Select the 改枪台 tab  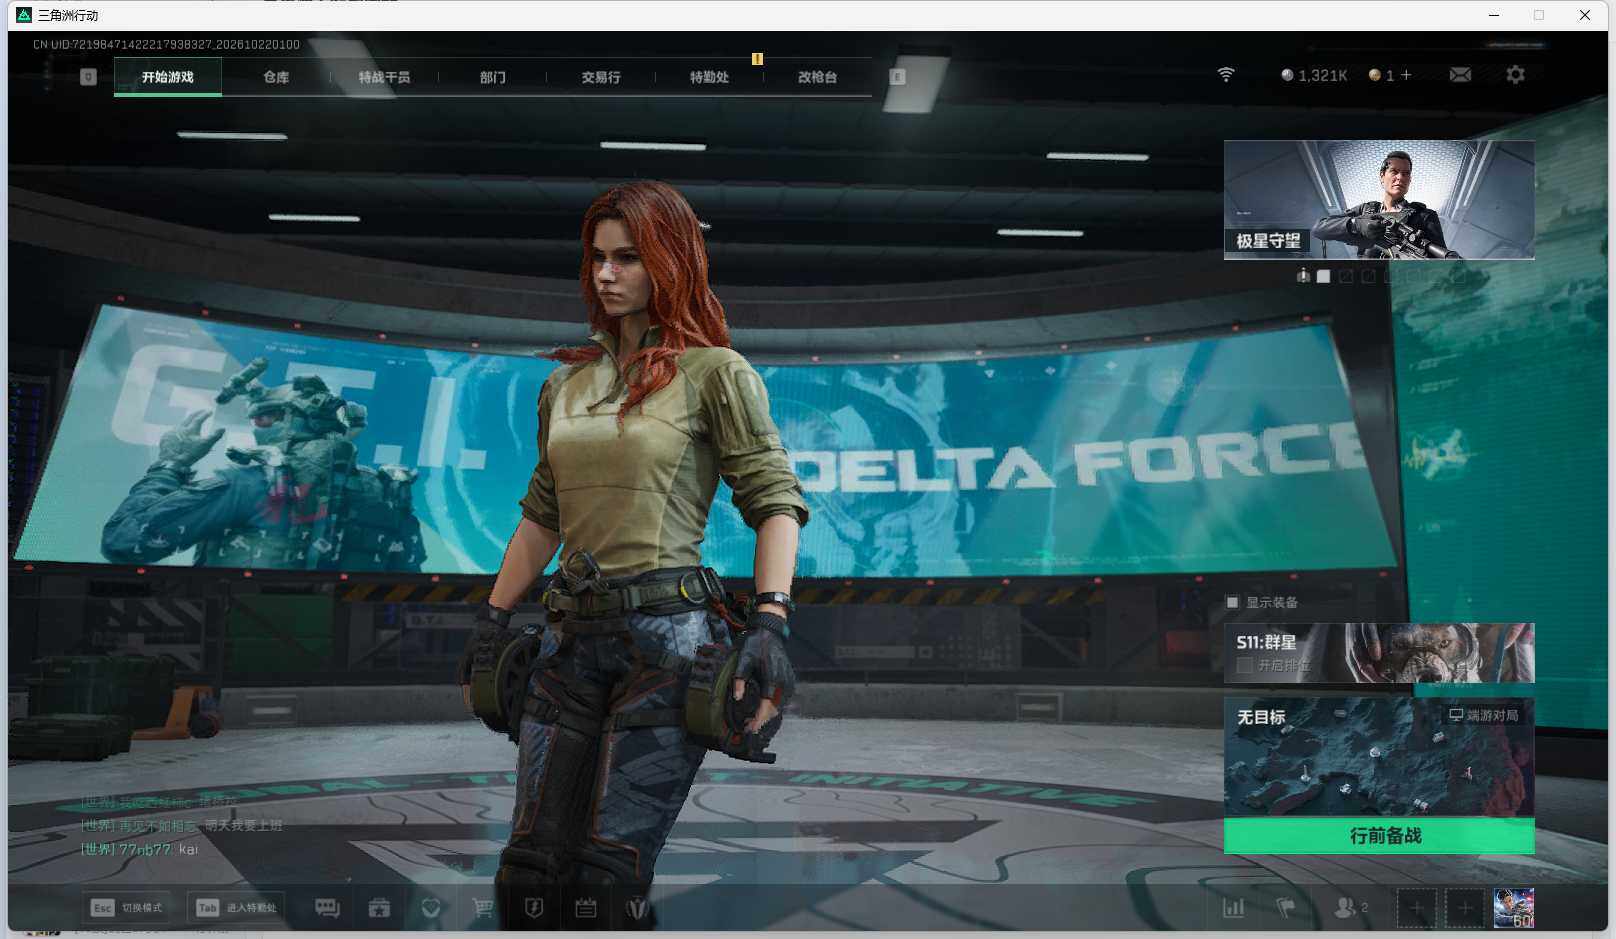click(817, 77)
